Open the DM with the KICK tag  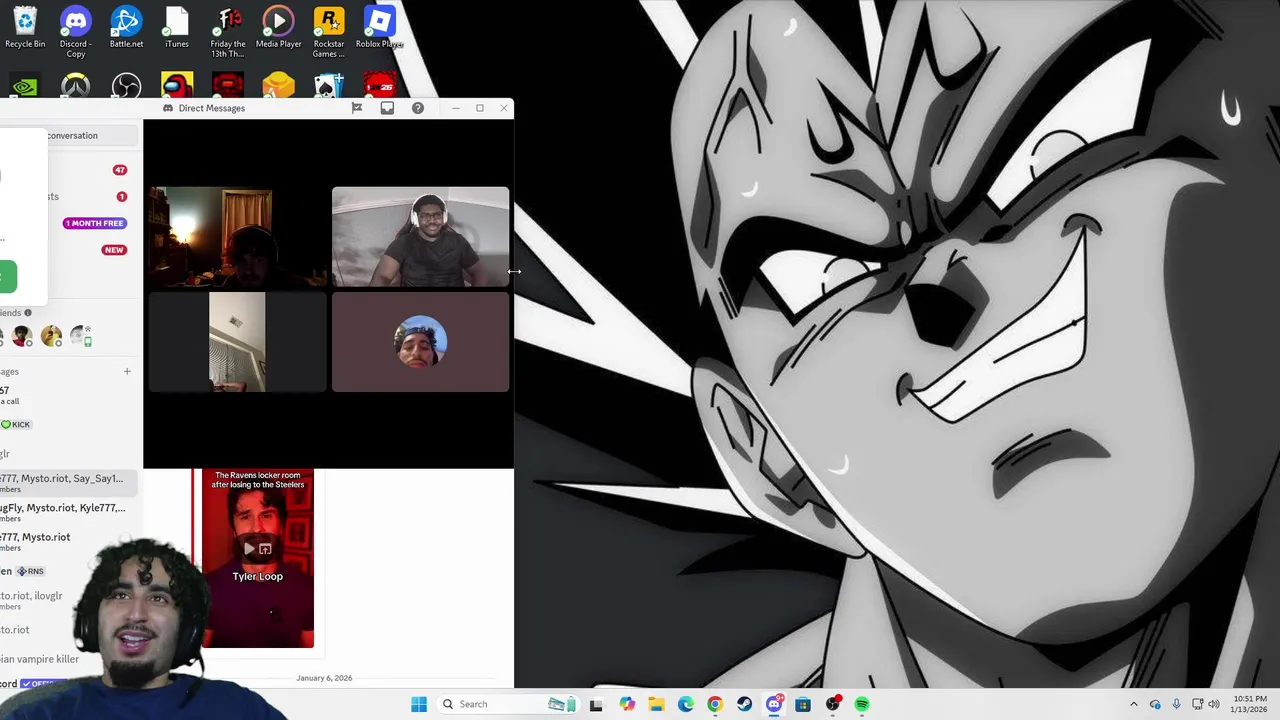pyautogui.click(x=68, y=424)
